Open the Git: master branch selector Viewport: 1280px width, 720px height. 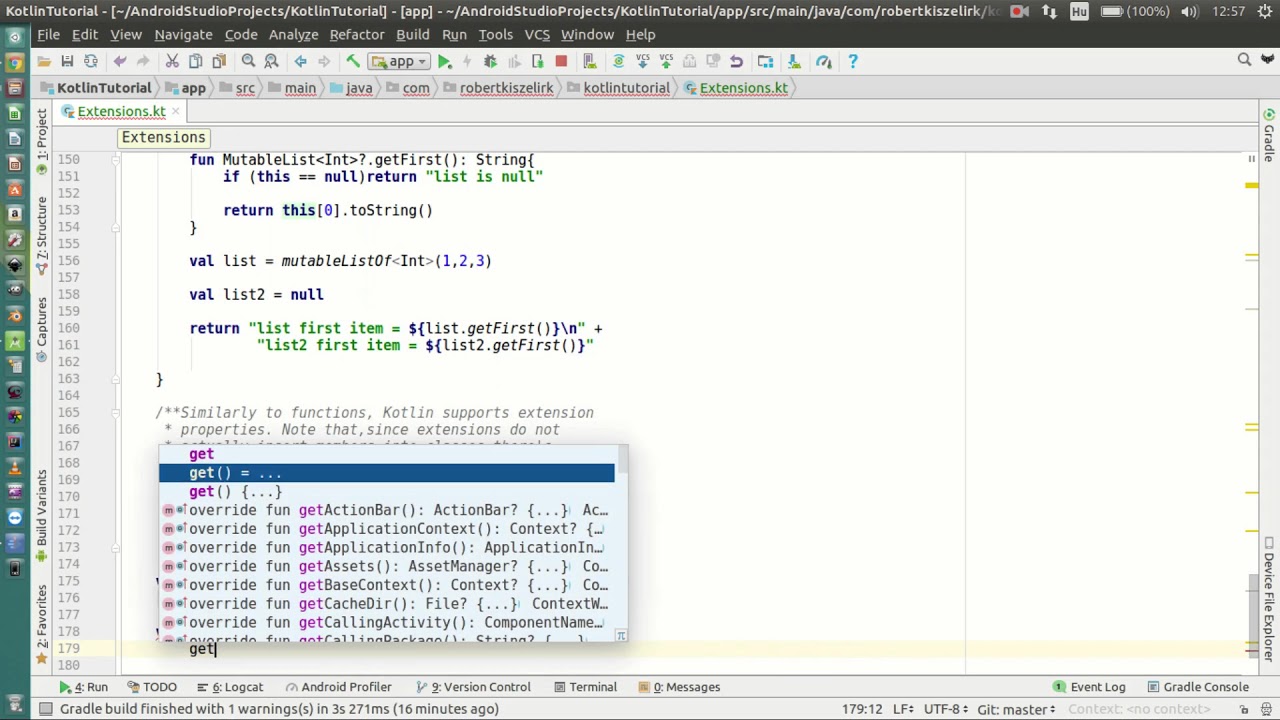tap(1015, 709)
